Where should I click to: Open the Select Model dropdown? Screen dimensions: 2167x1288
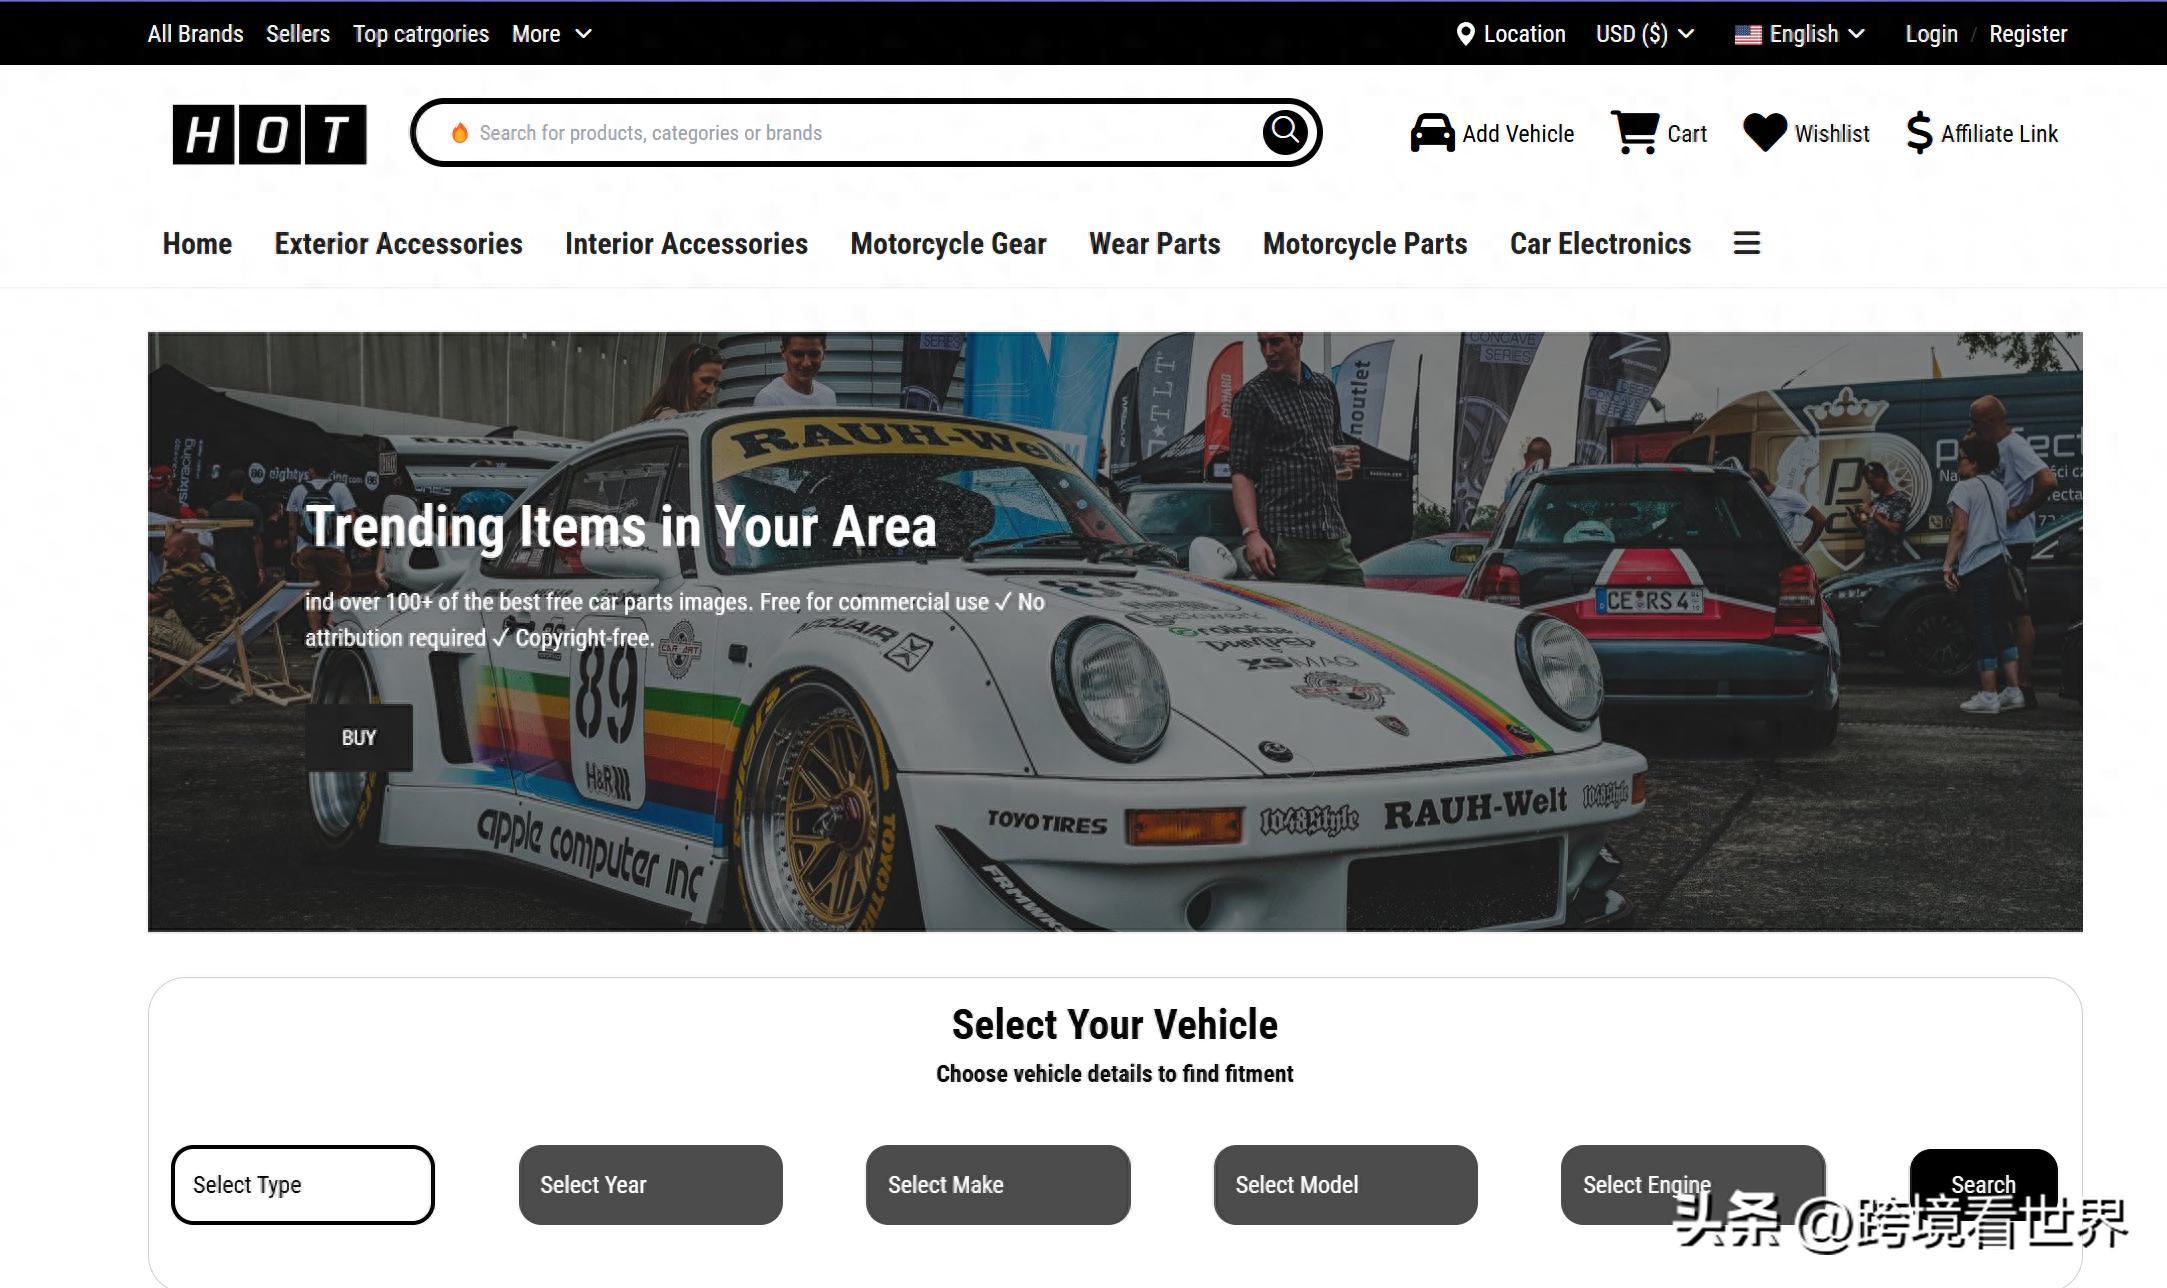1345,1185
